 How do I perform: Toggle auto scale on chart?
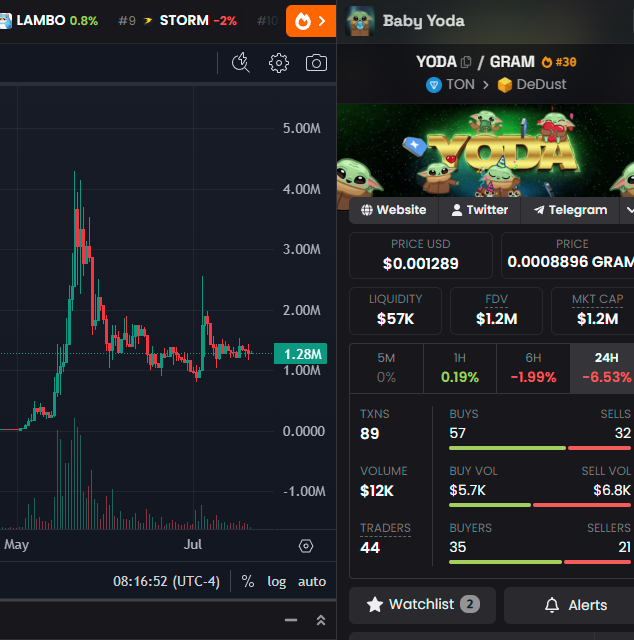[312, 581]
